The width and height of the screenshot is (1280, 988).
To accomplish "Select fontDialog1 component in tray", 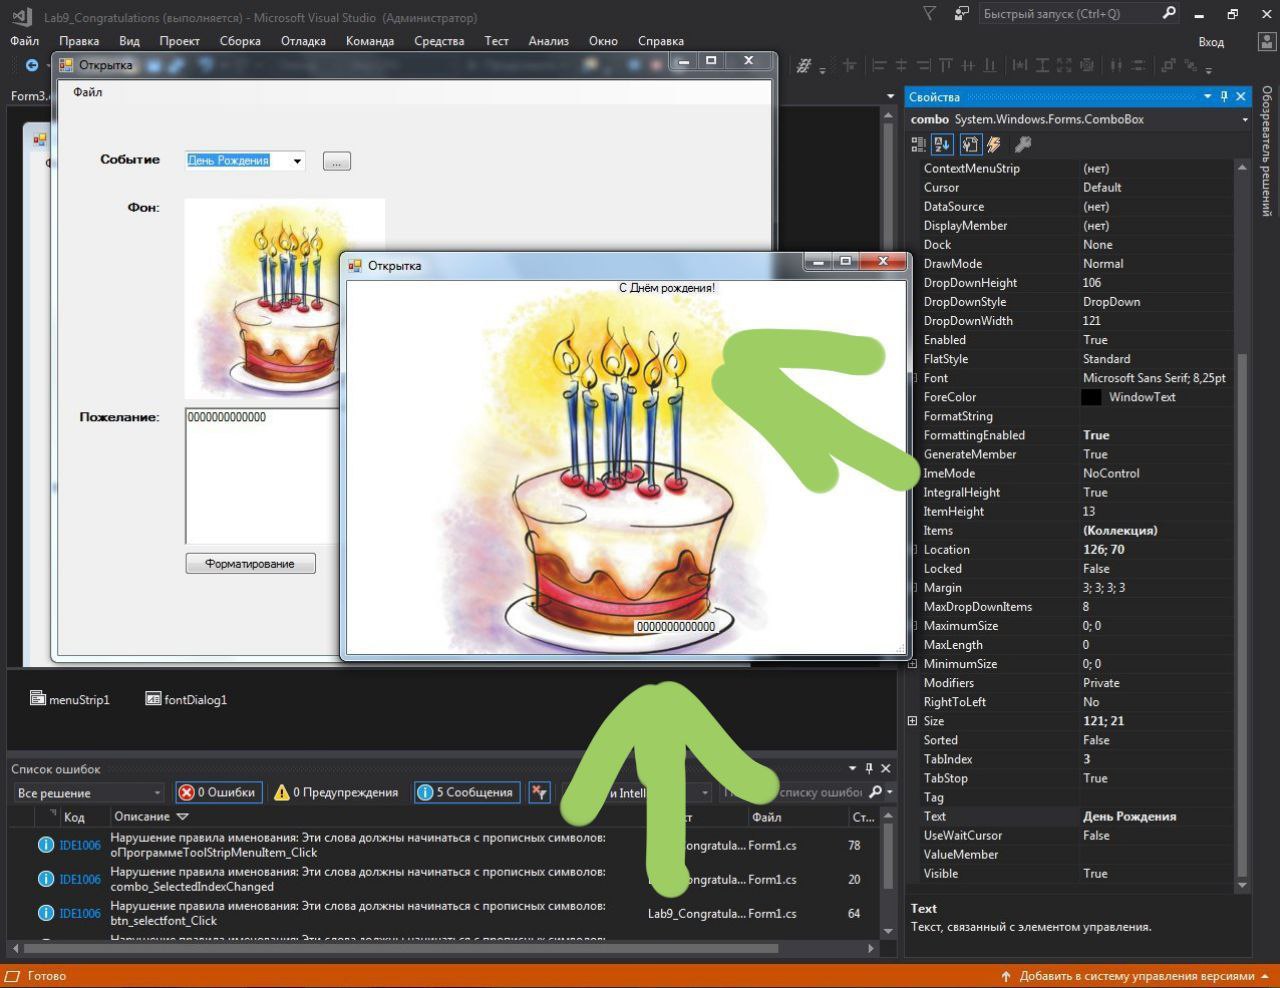I will 186,700.
